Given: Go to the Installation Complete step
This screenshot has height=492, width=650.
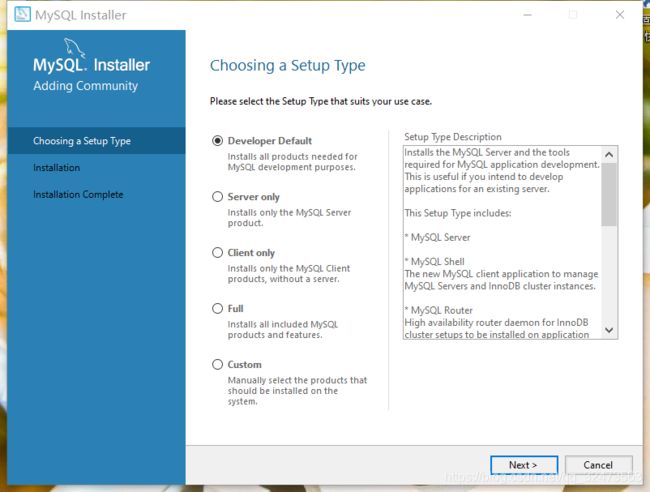Looking at the screenshot, I should click(x=78, y=194).
